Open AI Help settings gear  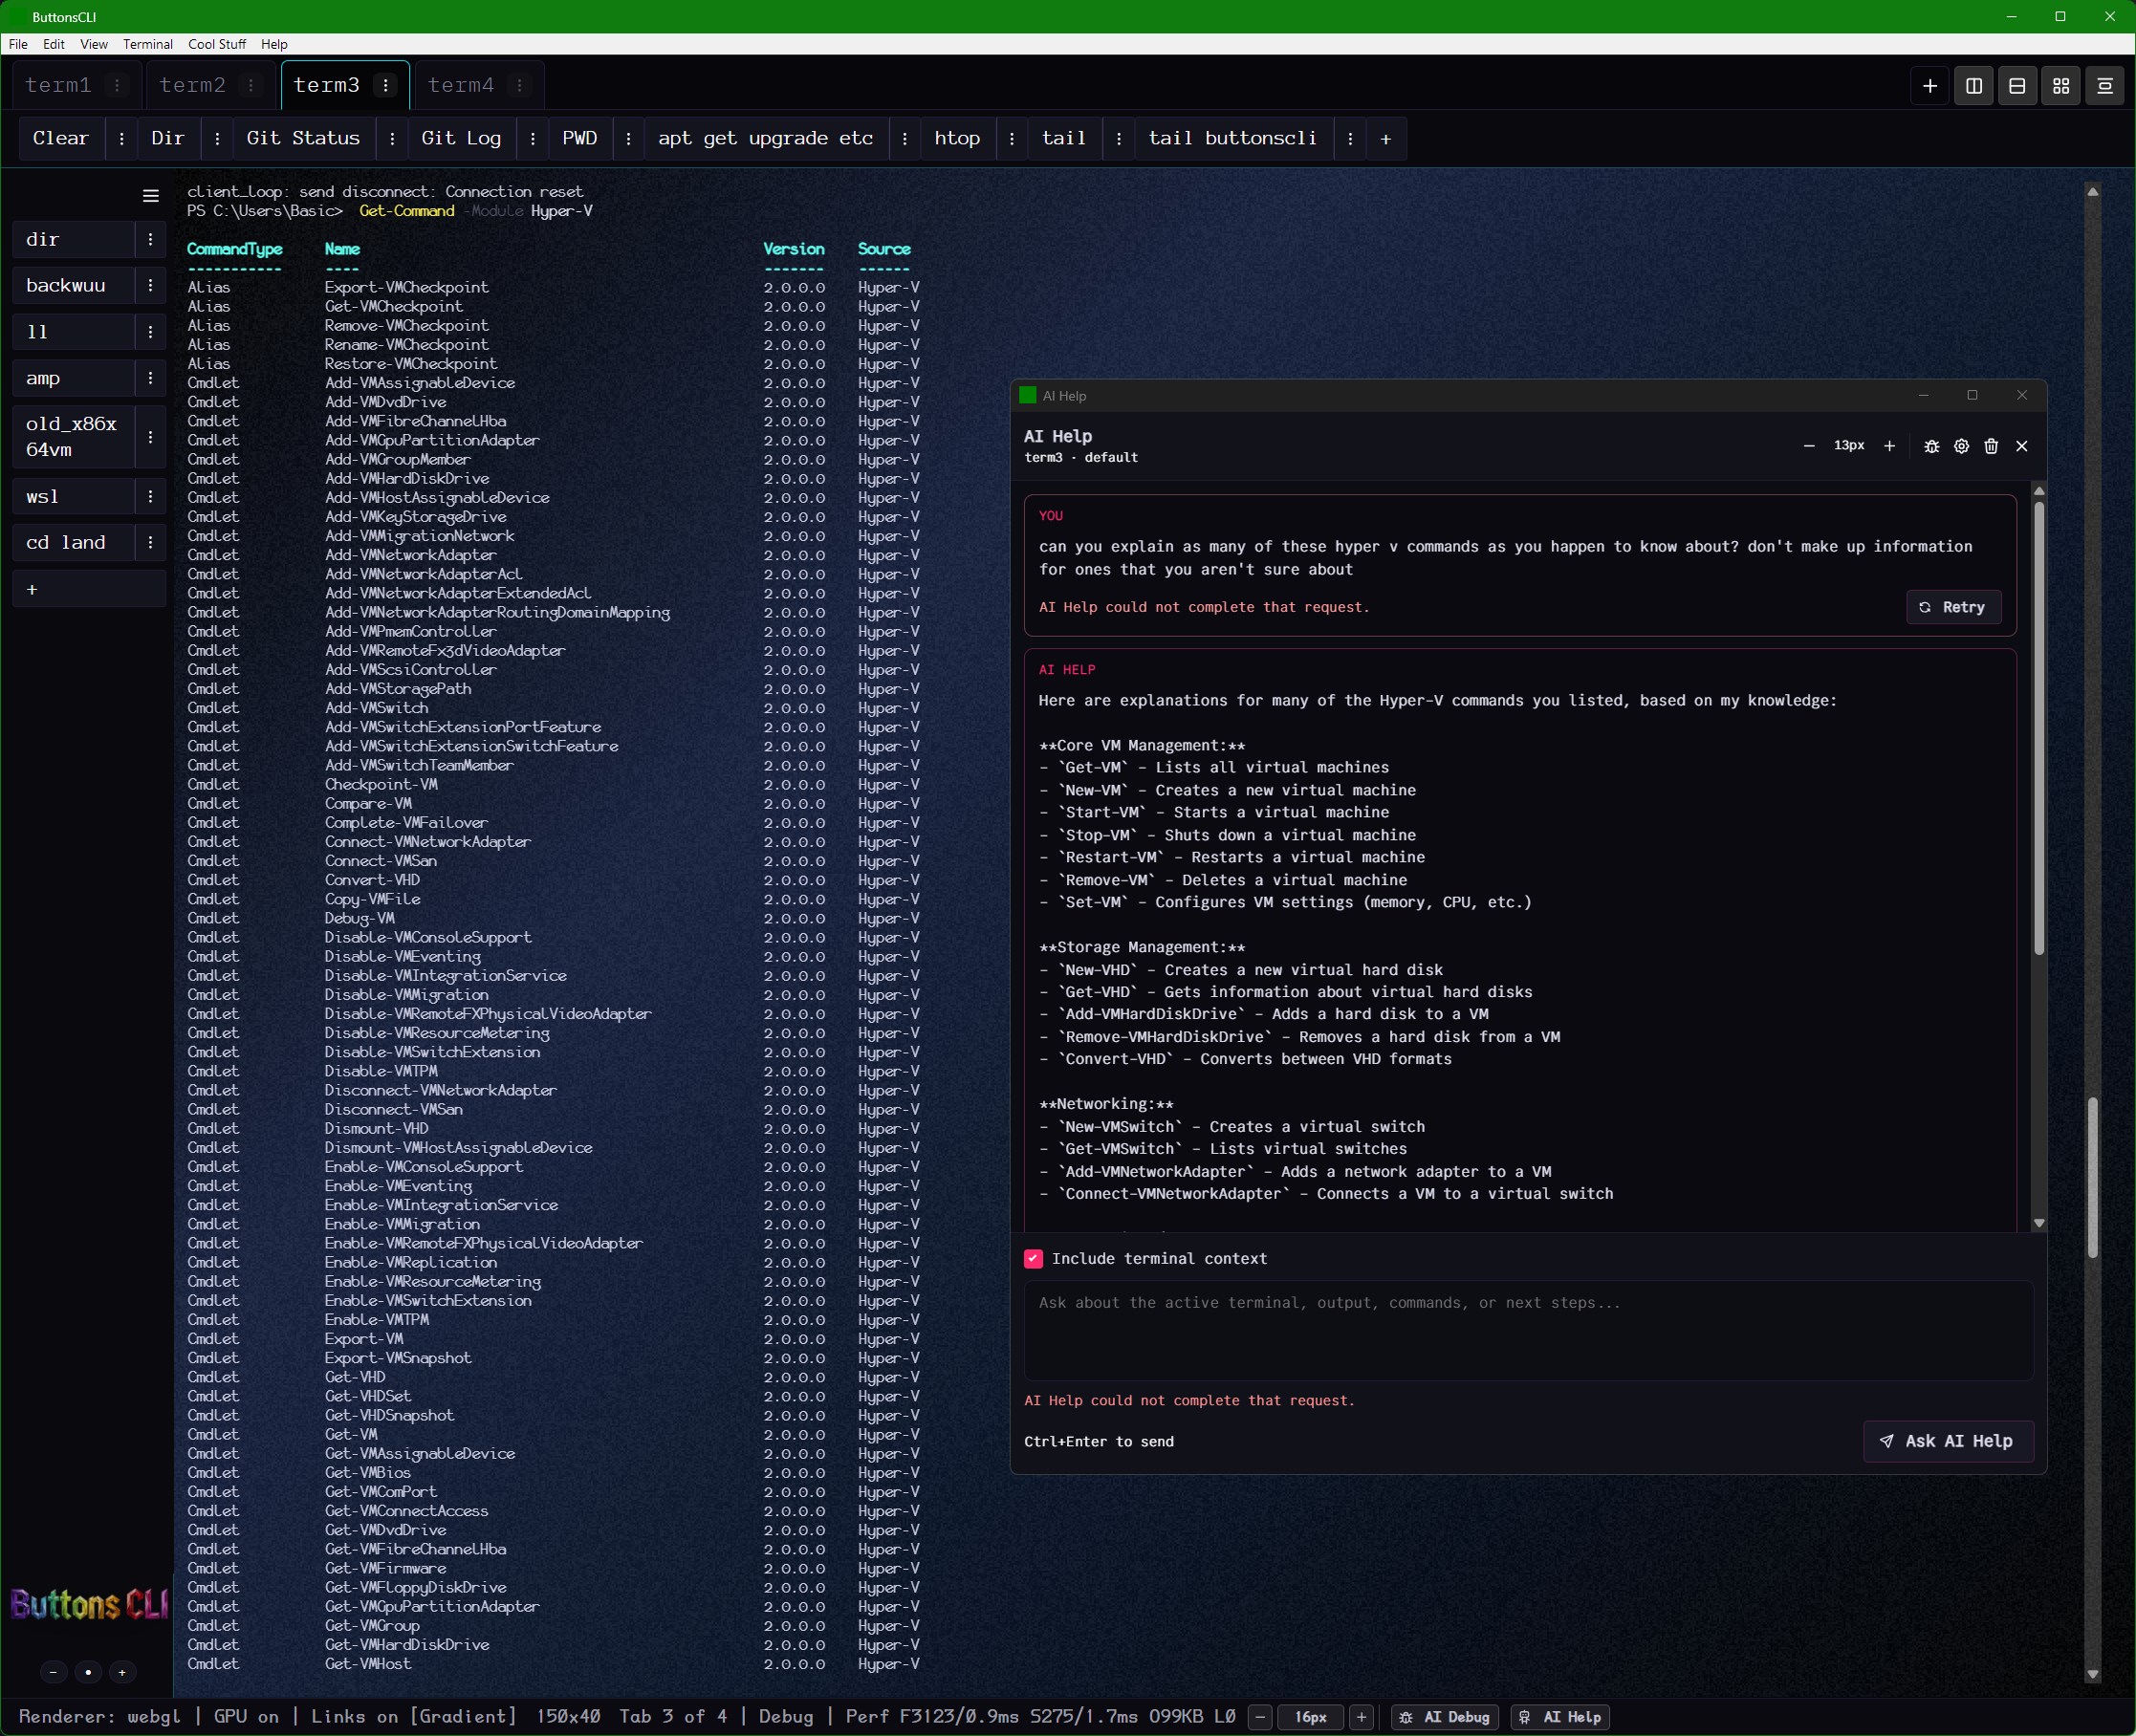pyautogui.click(x=1962, y=446)
